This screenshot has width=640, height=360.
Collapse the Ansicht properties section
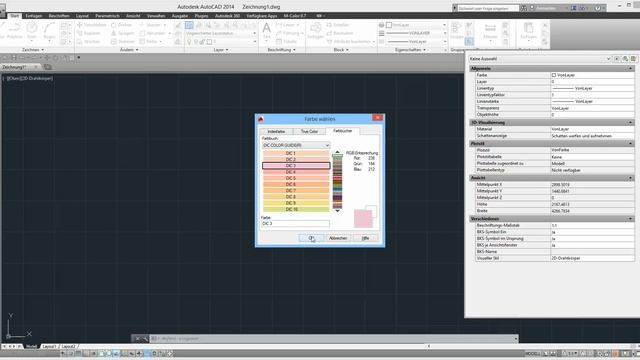click(631, 178)
